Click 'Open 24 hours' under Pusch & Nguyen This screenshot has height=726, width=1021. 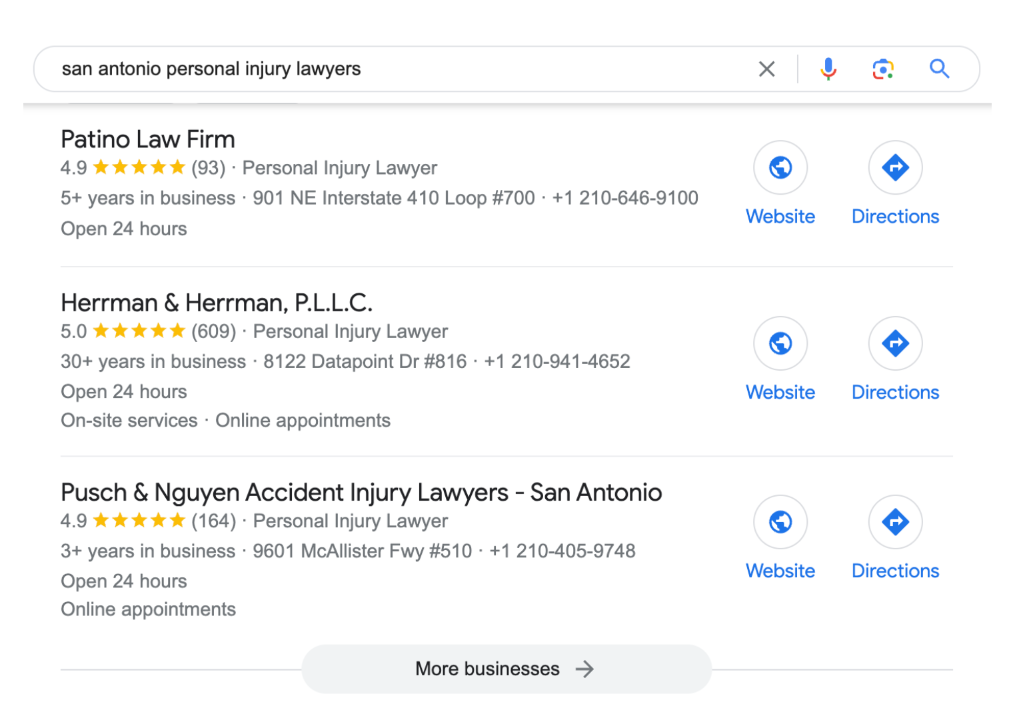point(124,581)
